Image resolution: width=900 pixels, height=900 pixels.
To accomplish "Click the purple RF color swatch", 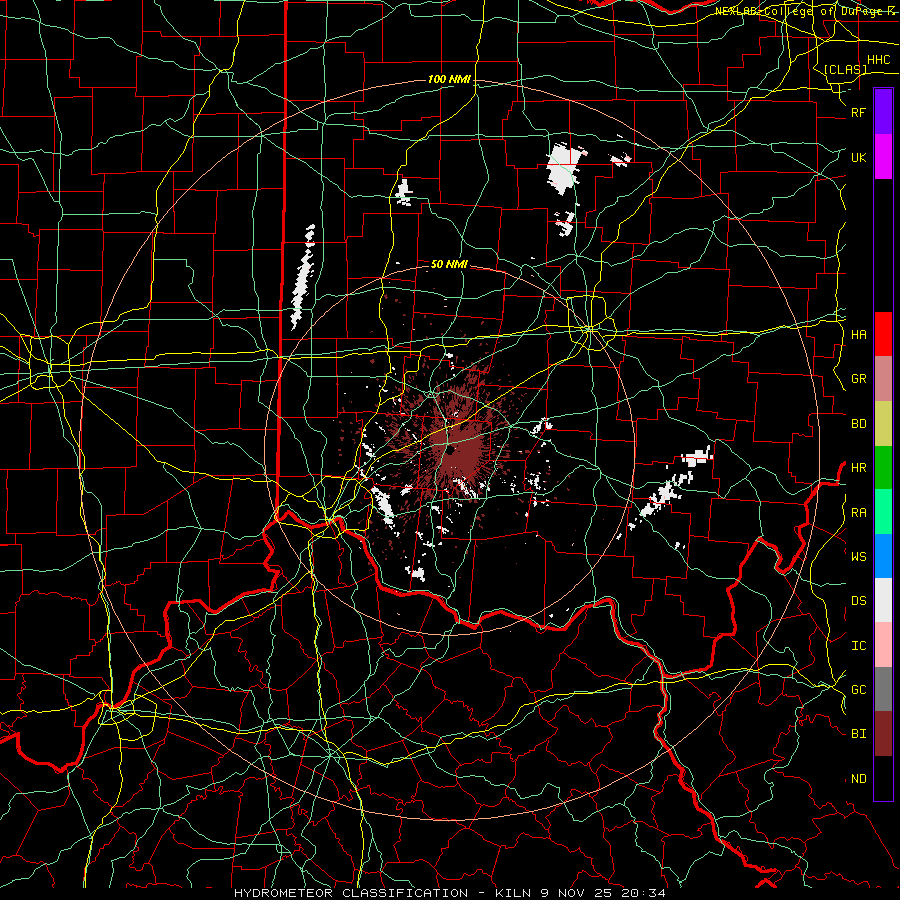I will [x=883, y=112].
